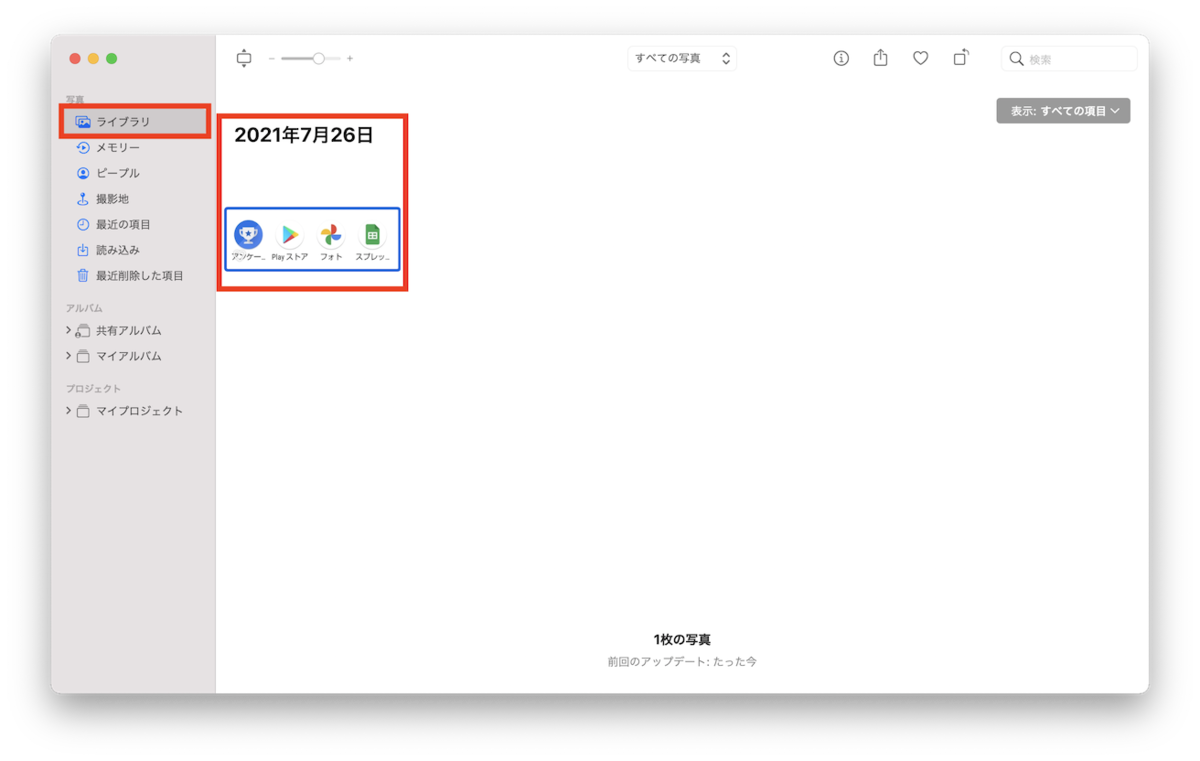The image size is (1200, 761).
Task: Click the マイプロジェクト folder icon
Action: point(83,411)
